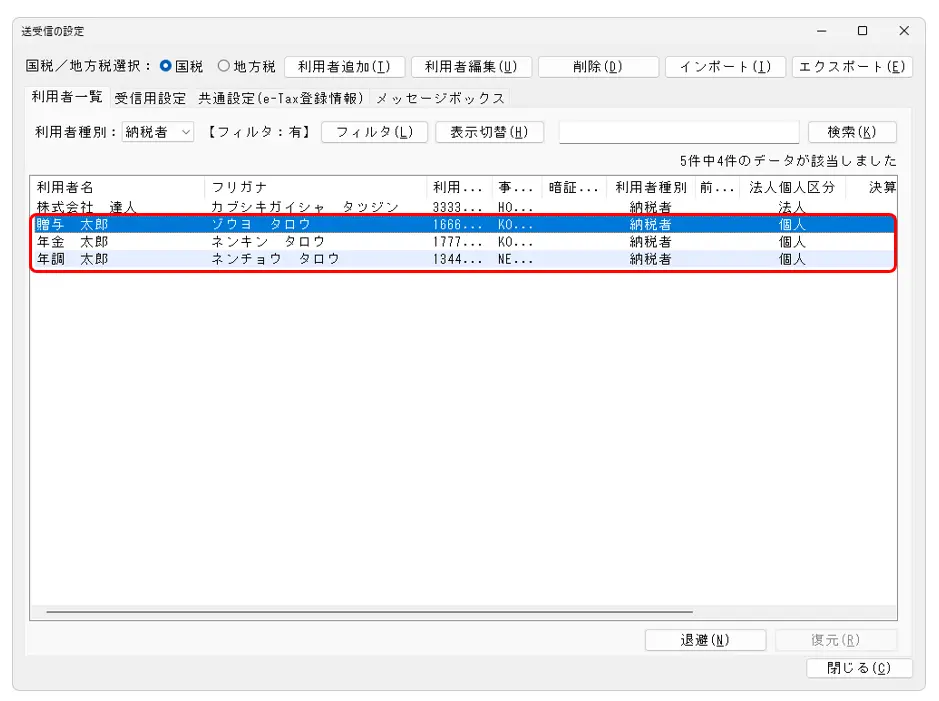Click the エクスポート(E) button
Viewport: 939px width, 701px height.
click(x=851, y=67)
